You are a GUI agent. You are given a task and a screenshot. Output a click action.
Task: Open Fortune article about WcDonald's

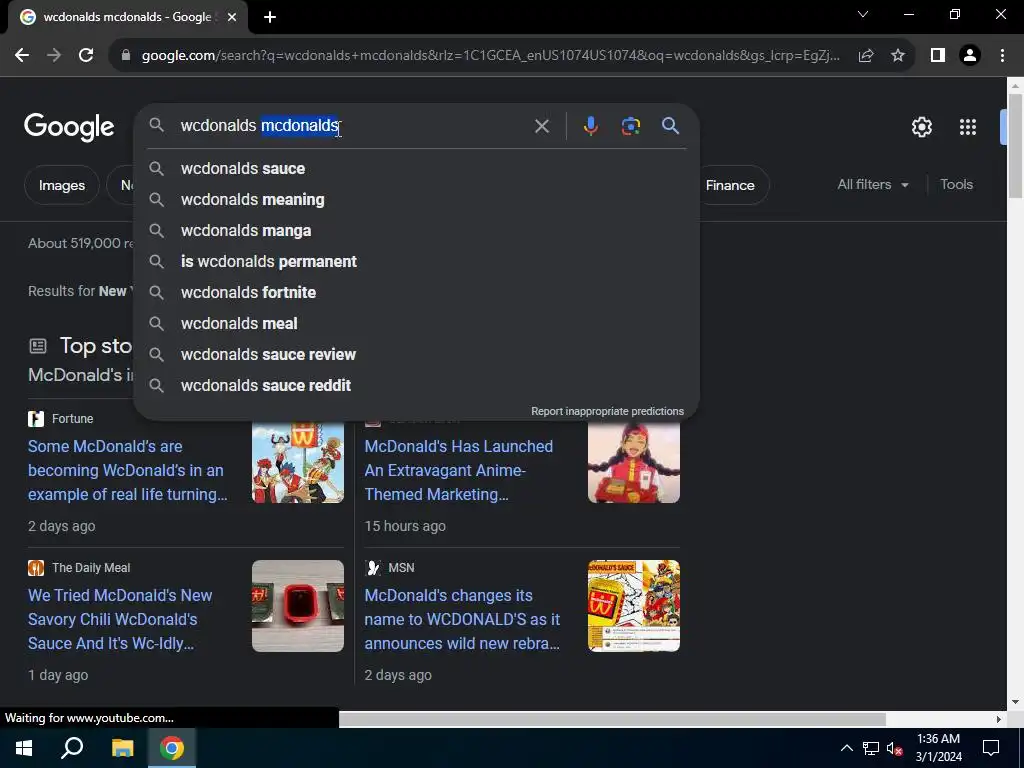click(x=127, y=470)
